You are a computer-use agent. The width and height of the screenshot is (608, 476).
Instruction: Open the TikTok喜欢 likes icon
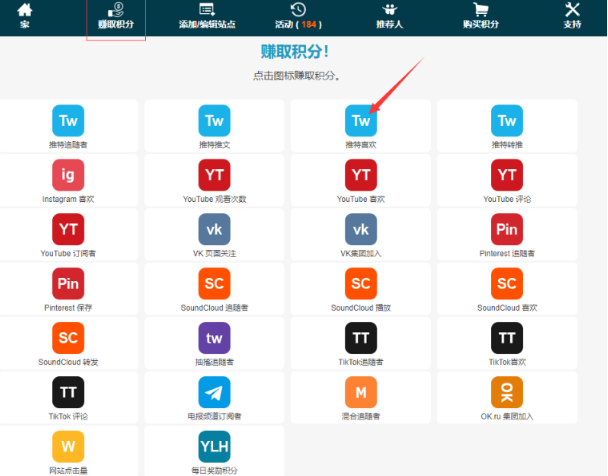[507, 338]
